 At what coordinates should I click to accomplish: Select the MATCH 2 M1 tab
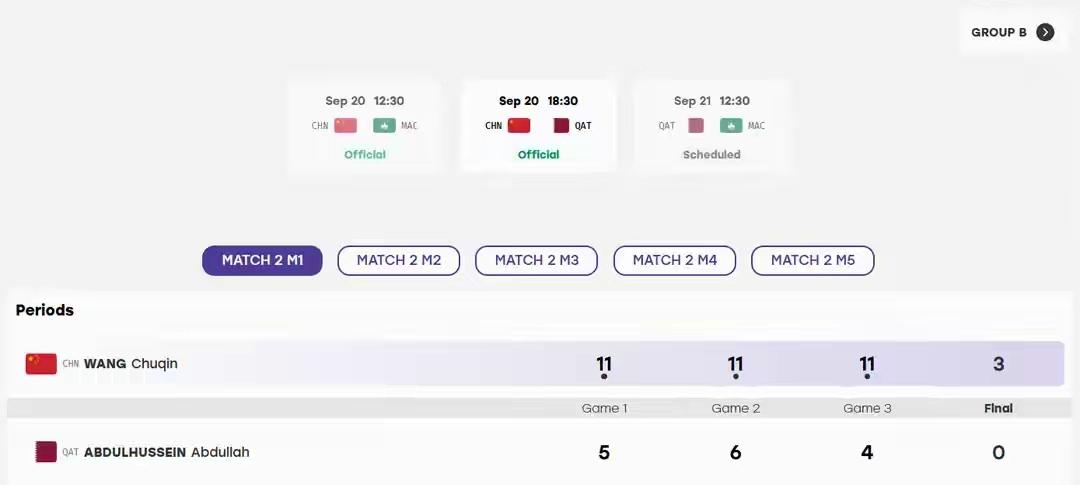(x=262, y=260)
